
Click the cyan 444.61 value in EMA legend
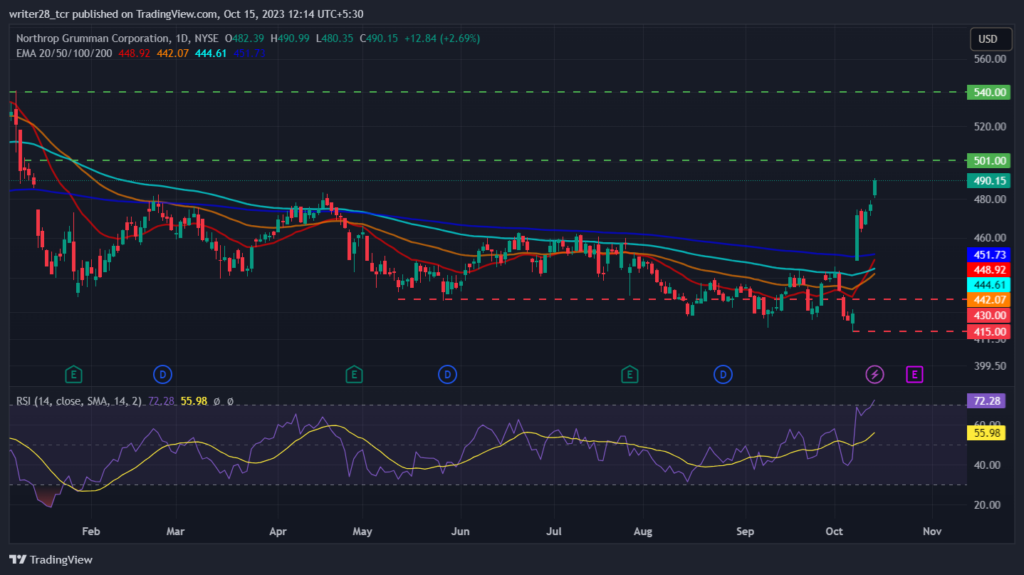click(210, 54)
